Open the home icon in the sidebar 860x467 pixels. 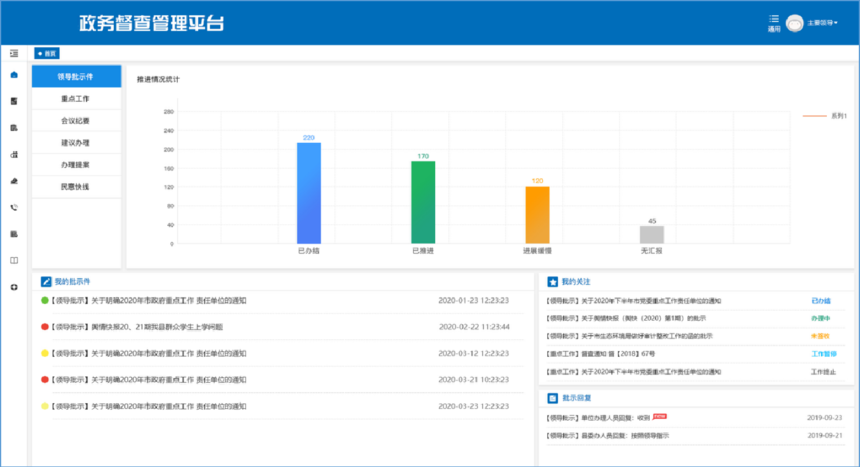pyautogui.click(x=14, y=75)
